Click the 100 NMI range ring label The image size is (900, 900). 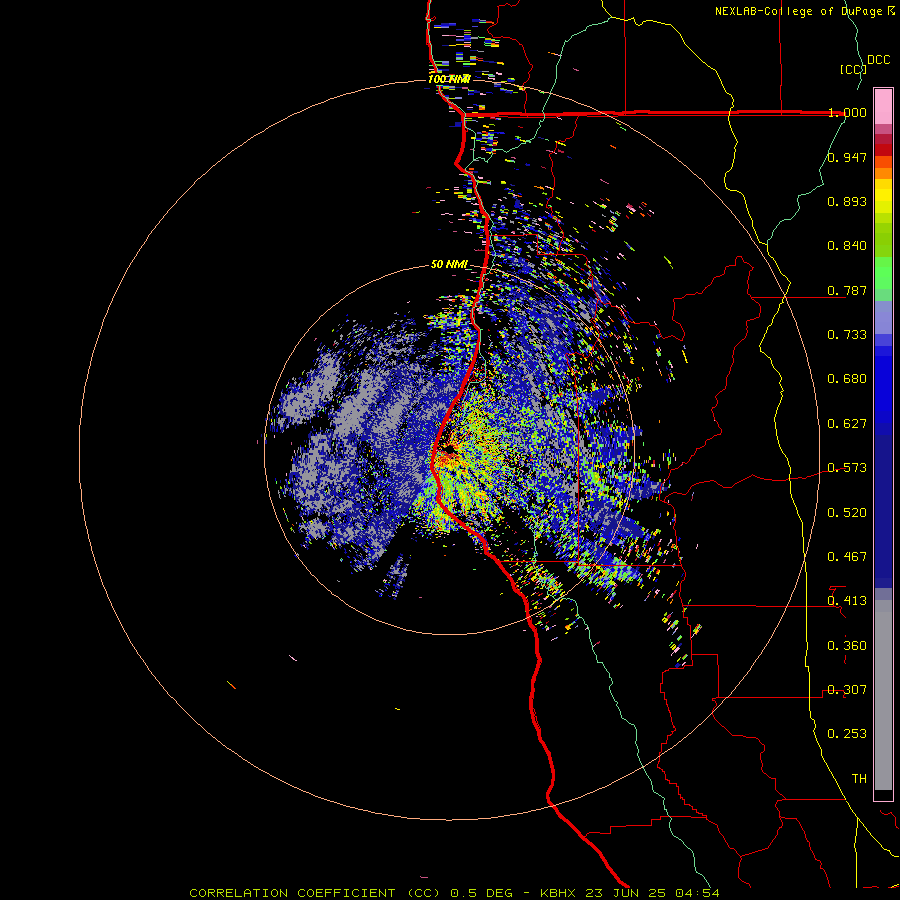pyautogui.click(x=449, y=79)
